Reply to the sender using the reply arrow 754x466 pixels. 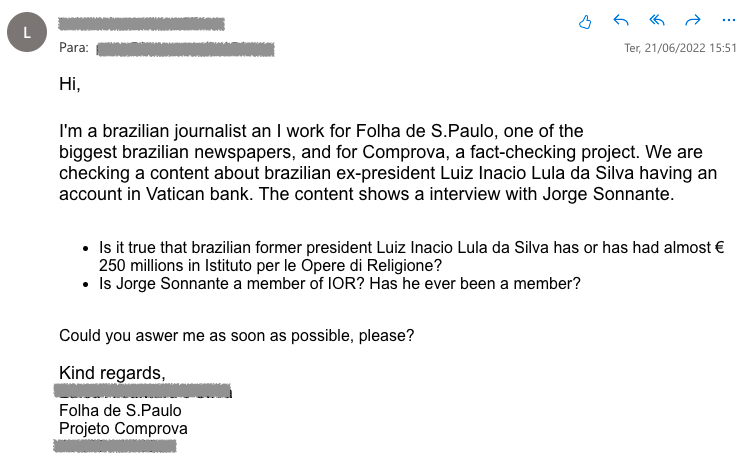coord(621,20)
